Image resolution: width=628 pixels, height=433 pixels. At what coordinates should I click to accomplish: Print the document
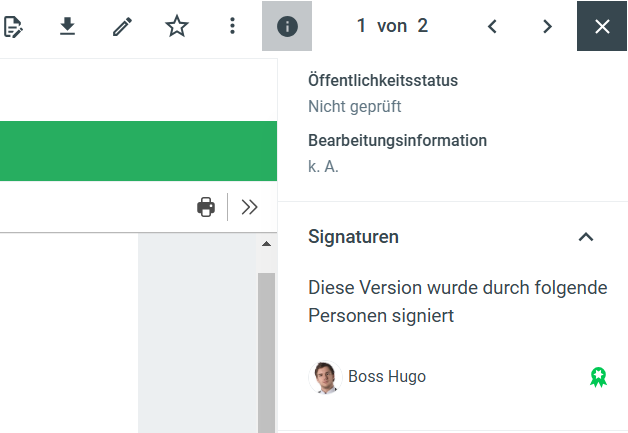click(206, 207)
